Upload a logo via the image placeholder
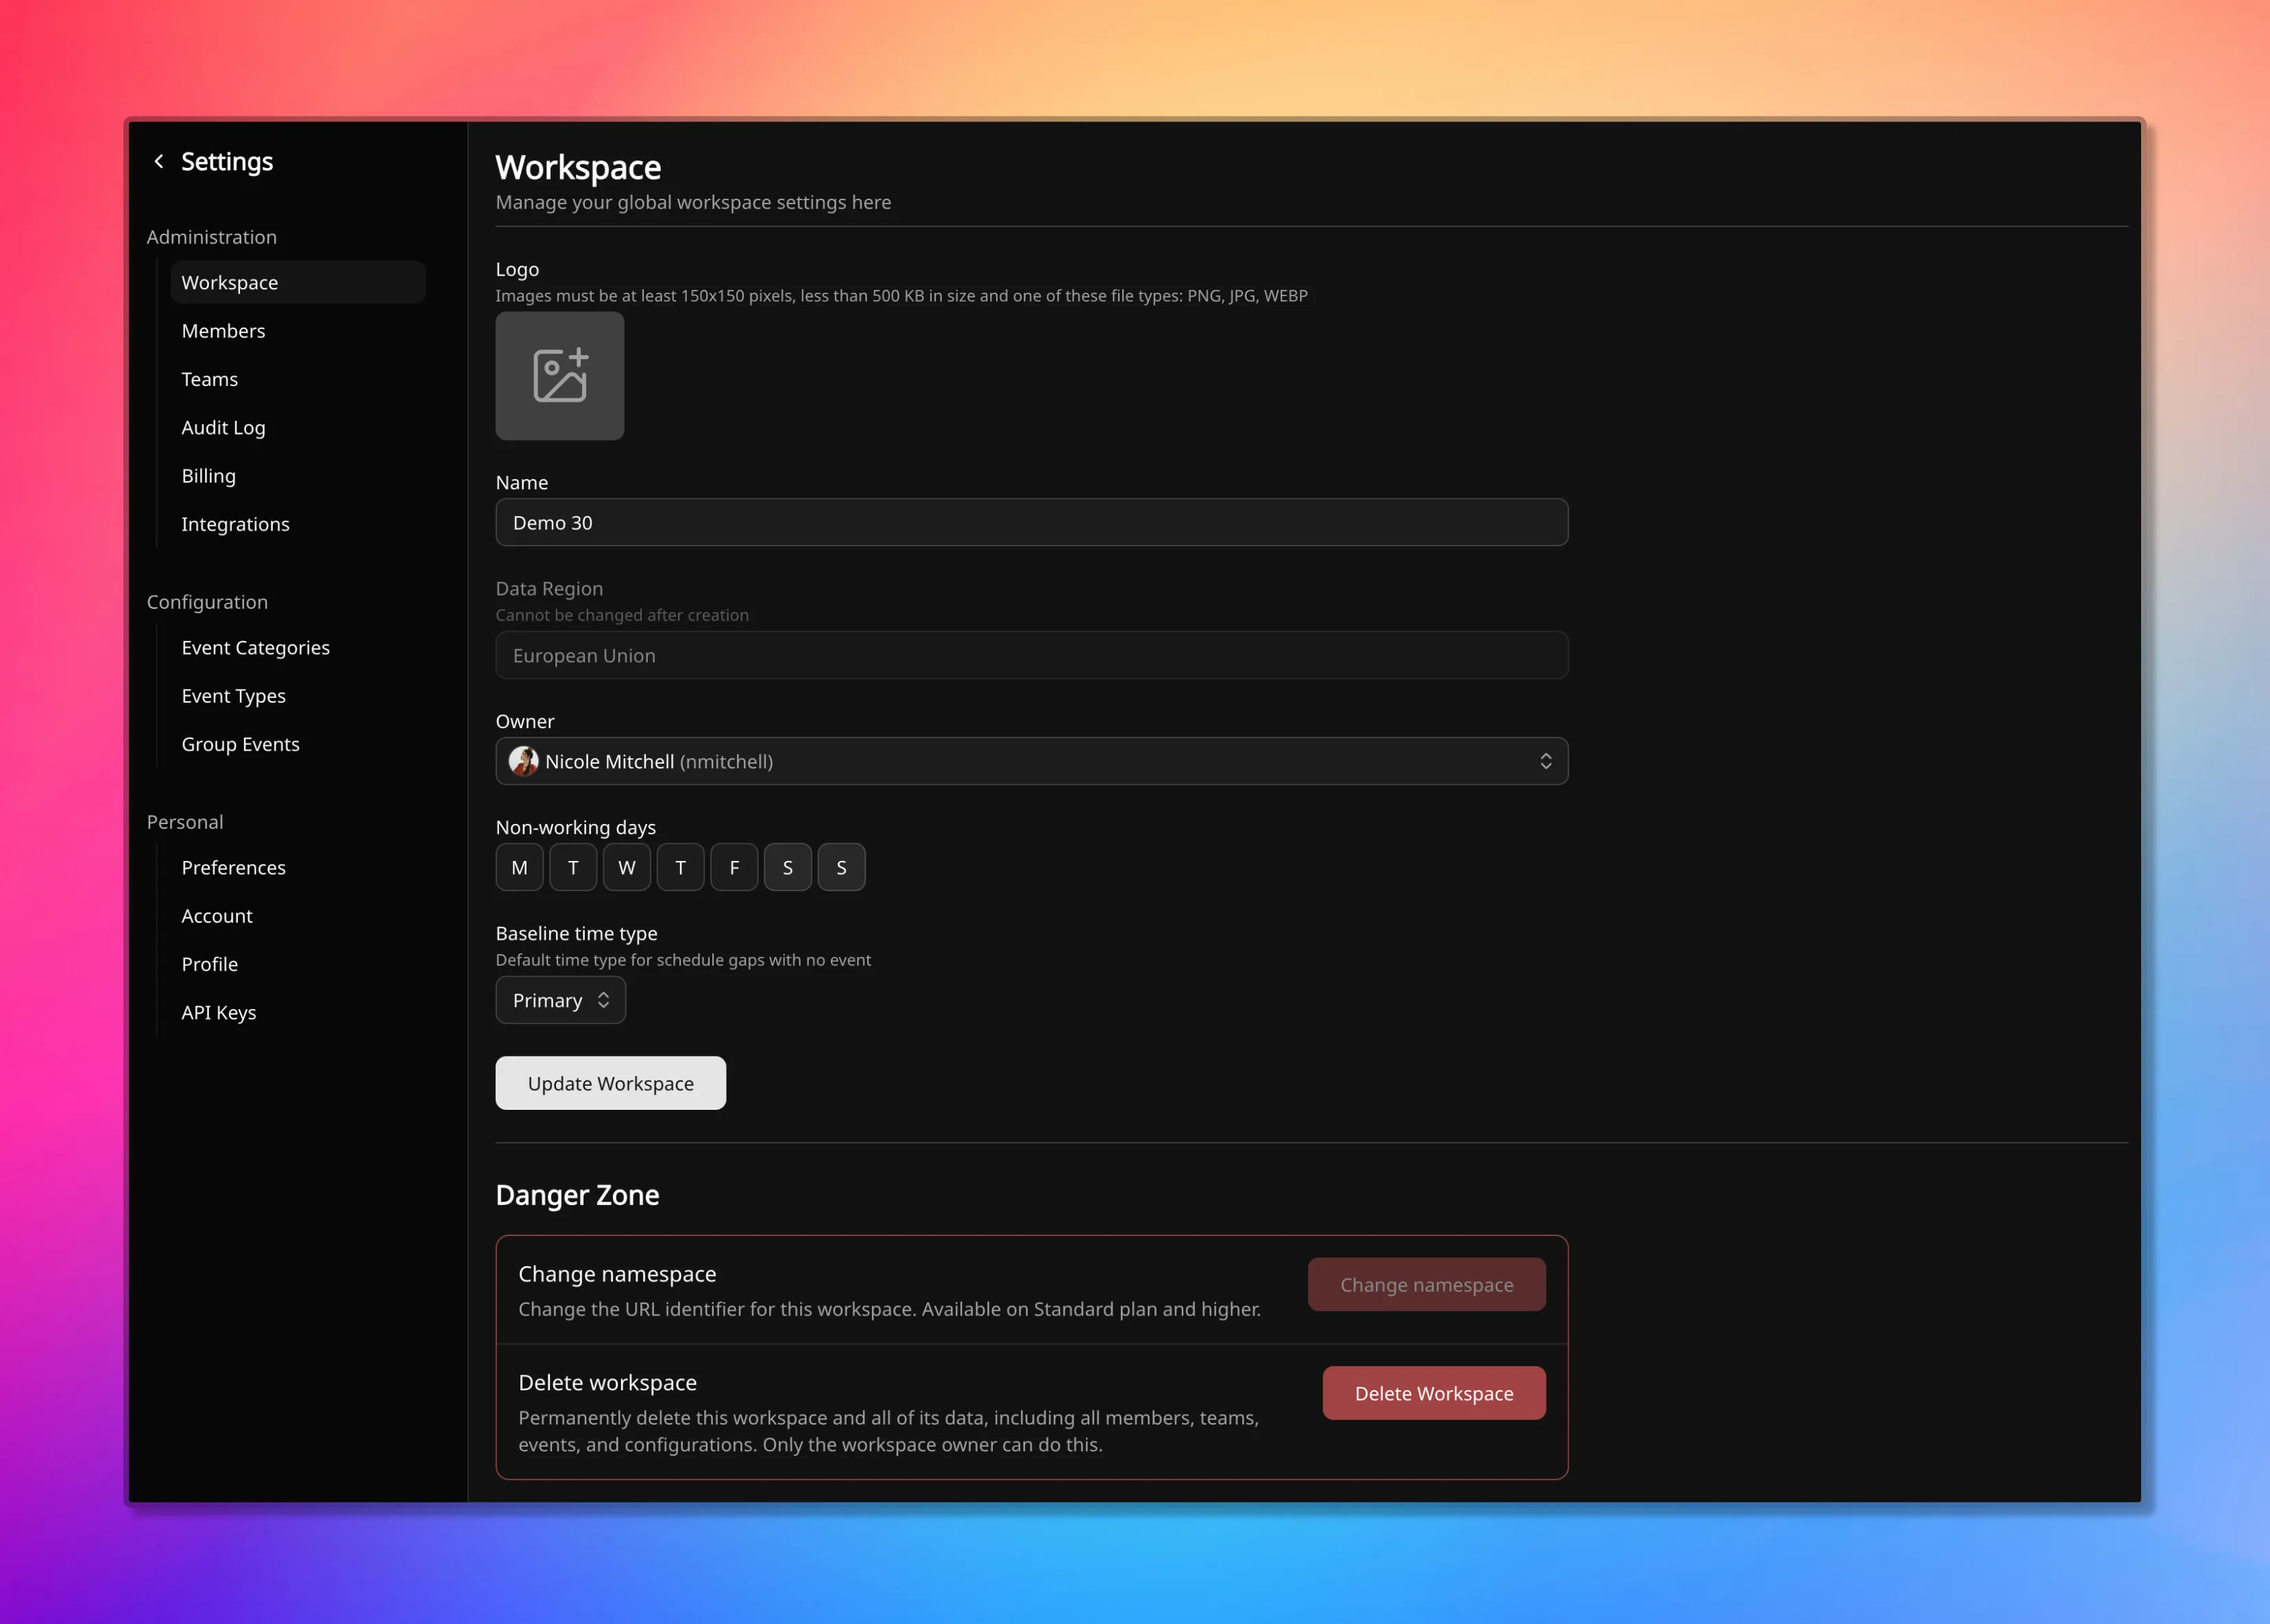 click(x=560, y=376)
